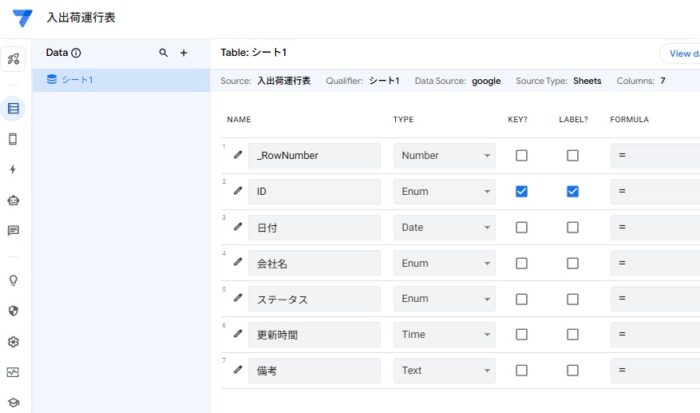Click the edit pencil for ID column
The width and height of the screenshot is (700, 413).
pos(238,191)
